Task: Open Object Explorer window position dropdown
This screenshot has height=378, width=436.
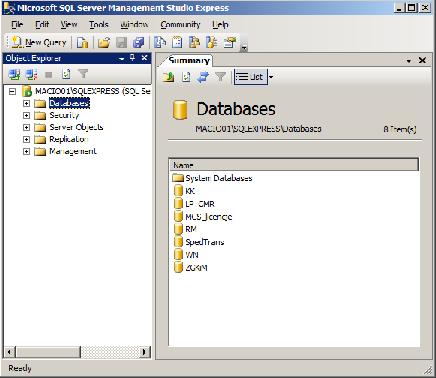Action: pyautogui.click(x=122, y=58)
